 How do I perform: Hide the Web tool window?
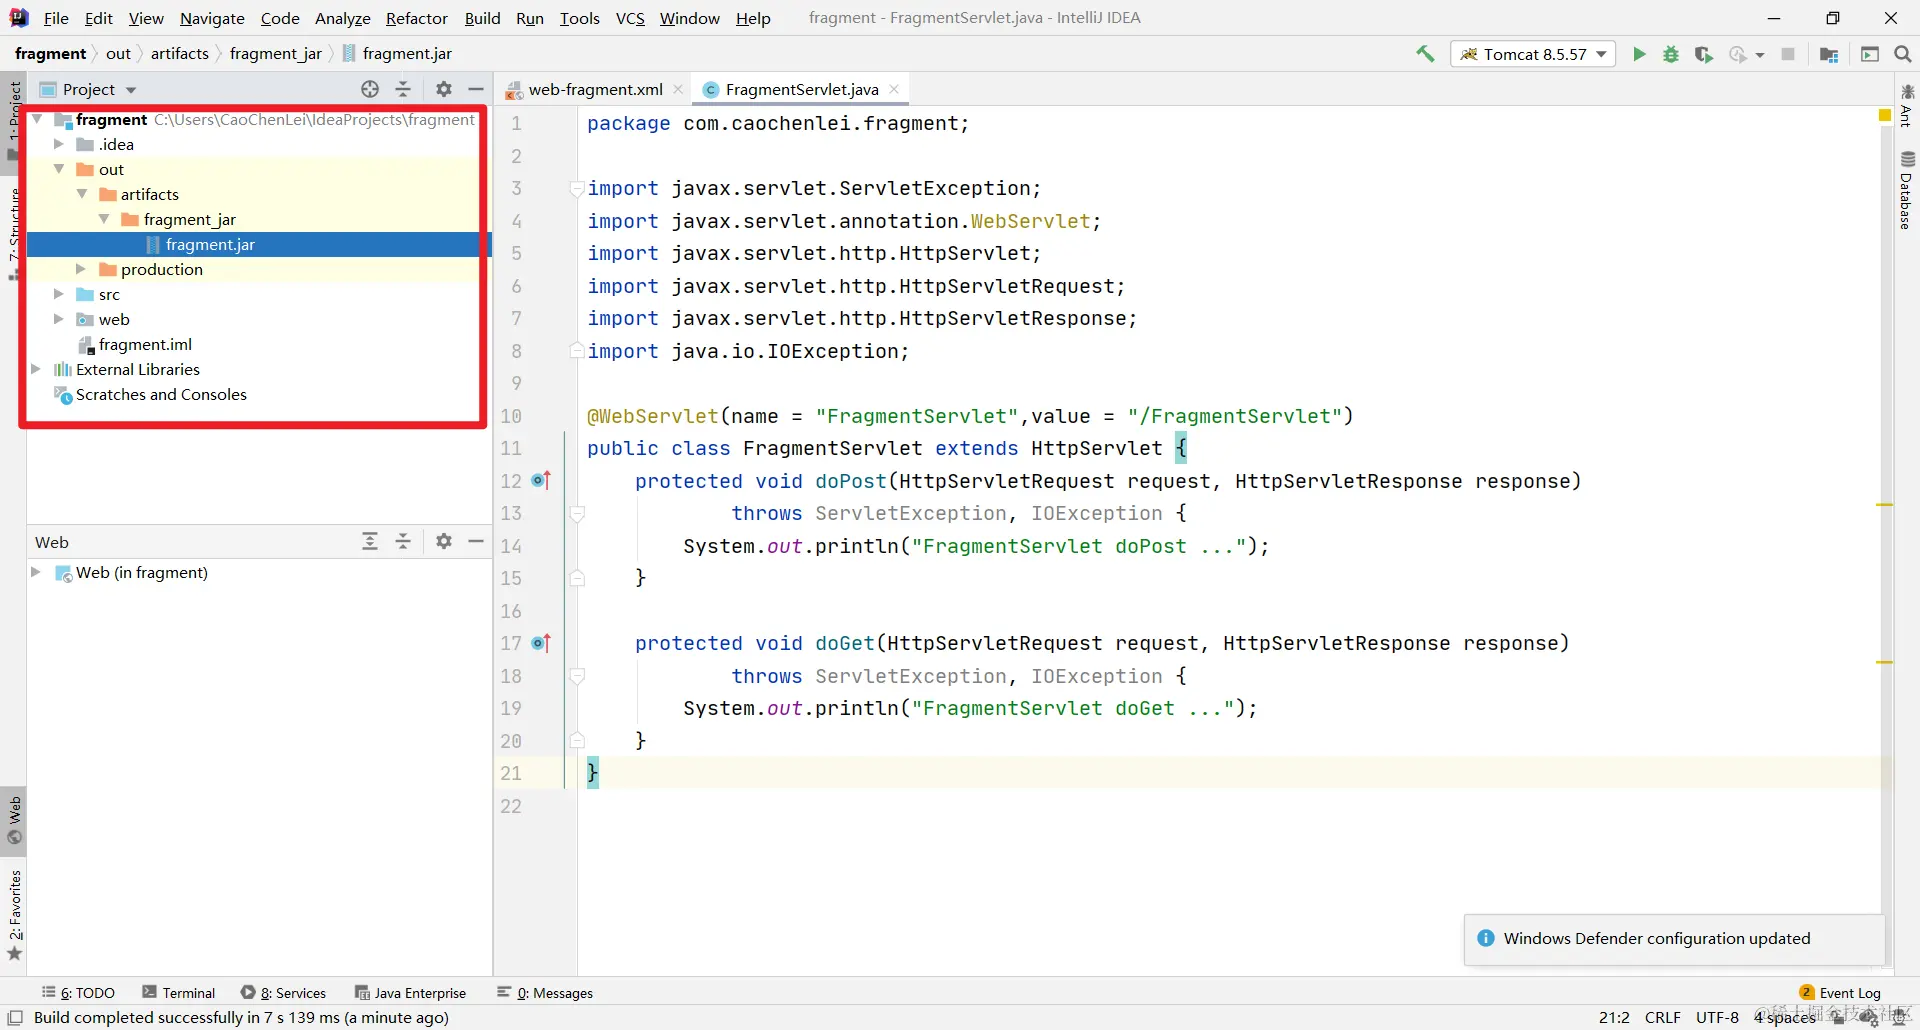476,541
